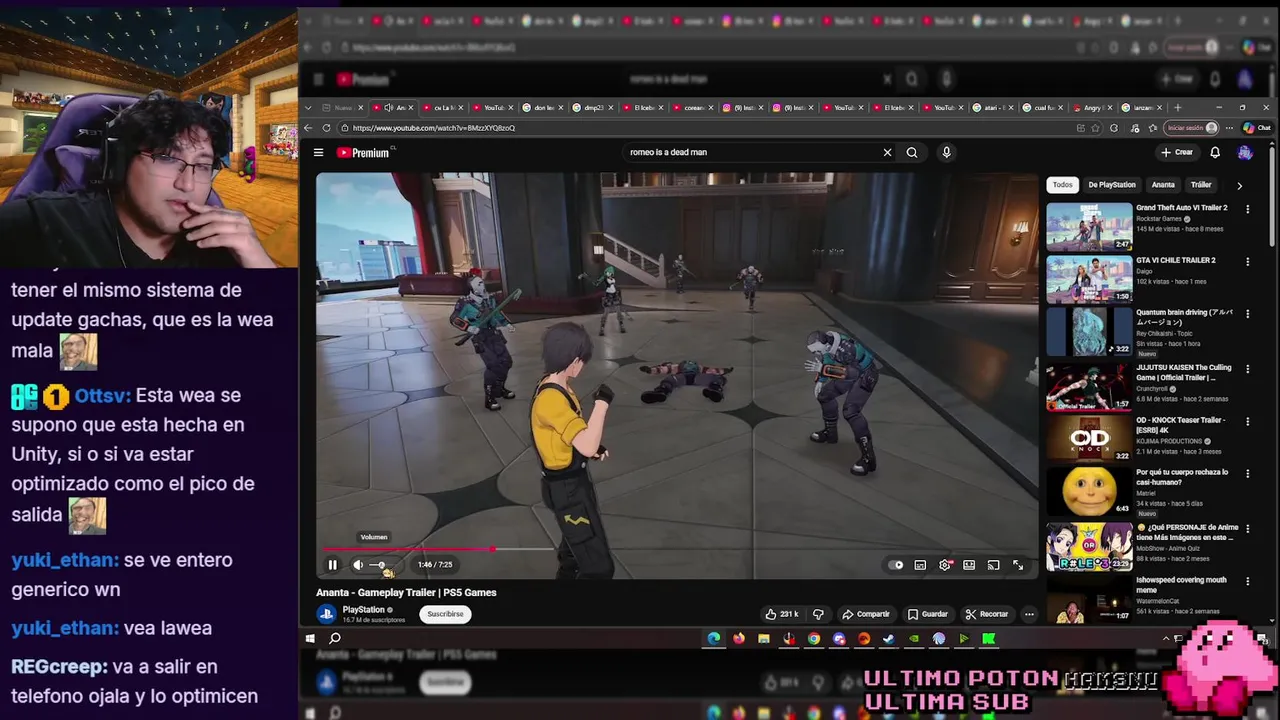
Task: Toggle the autoplay switch in the player
Action: tap(896, 565)
